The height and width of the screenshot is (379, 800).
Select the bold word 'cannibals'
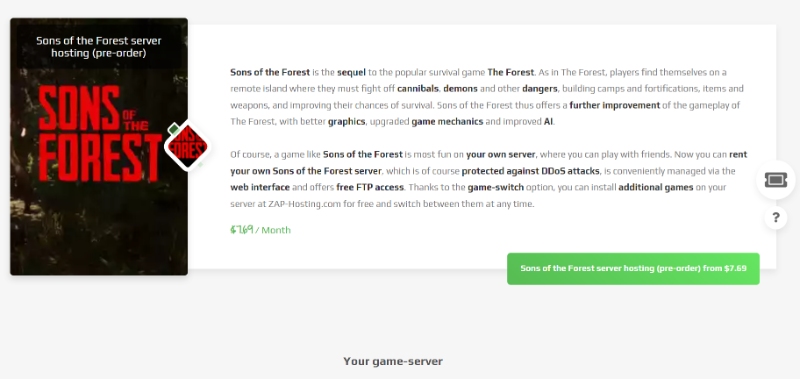point(418,89)
